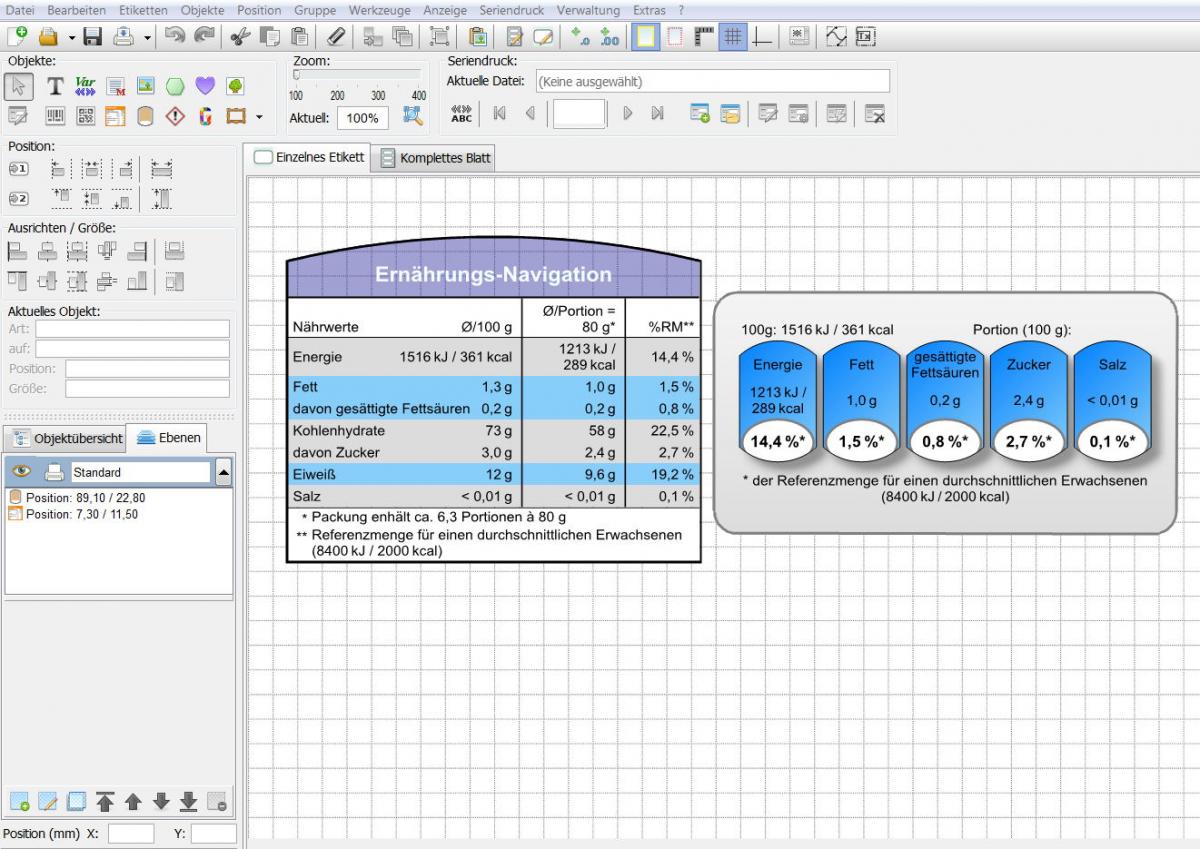1200x849 pixels.
Task: Collapse Standard layer with arrow button
Action: [x=224, y=472]
